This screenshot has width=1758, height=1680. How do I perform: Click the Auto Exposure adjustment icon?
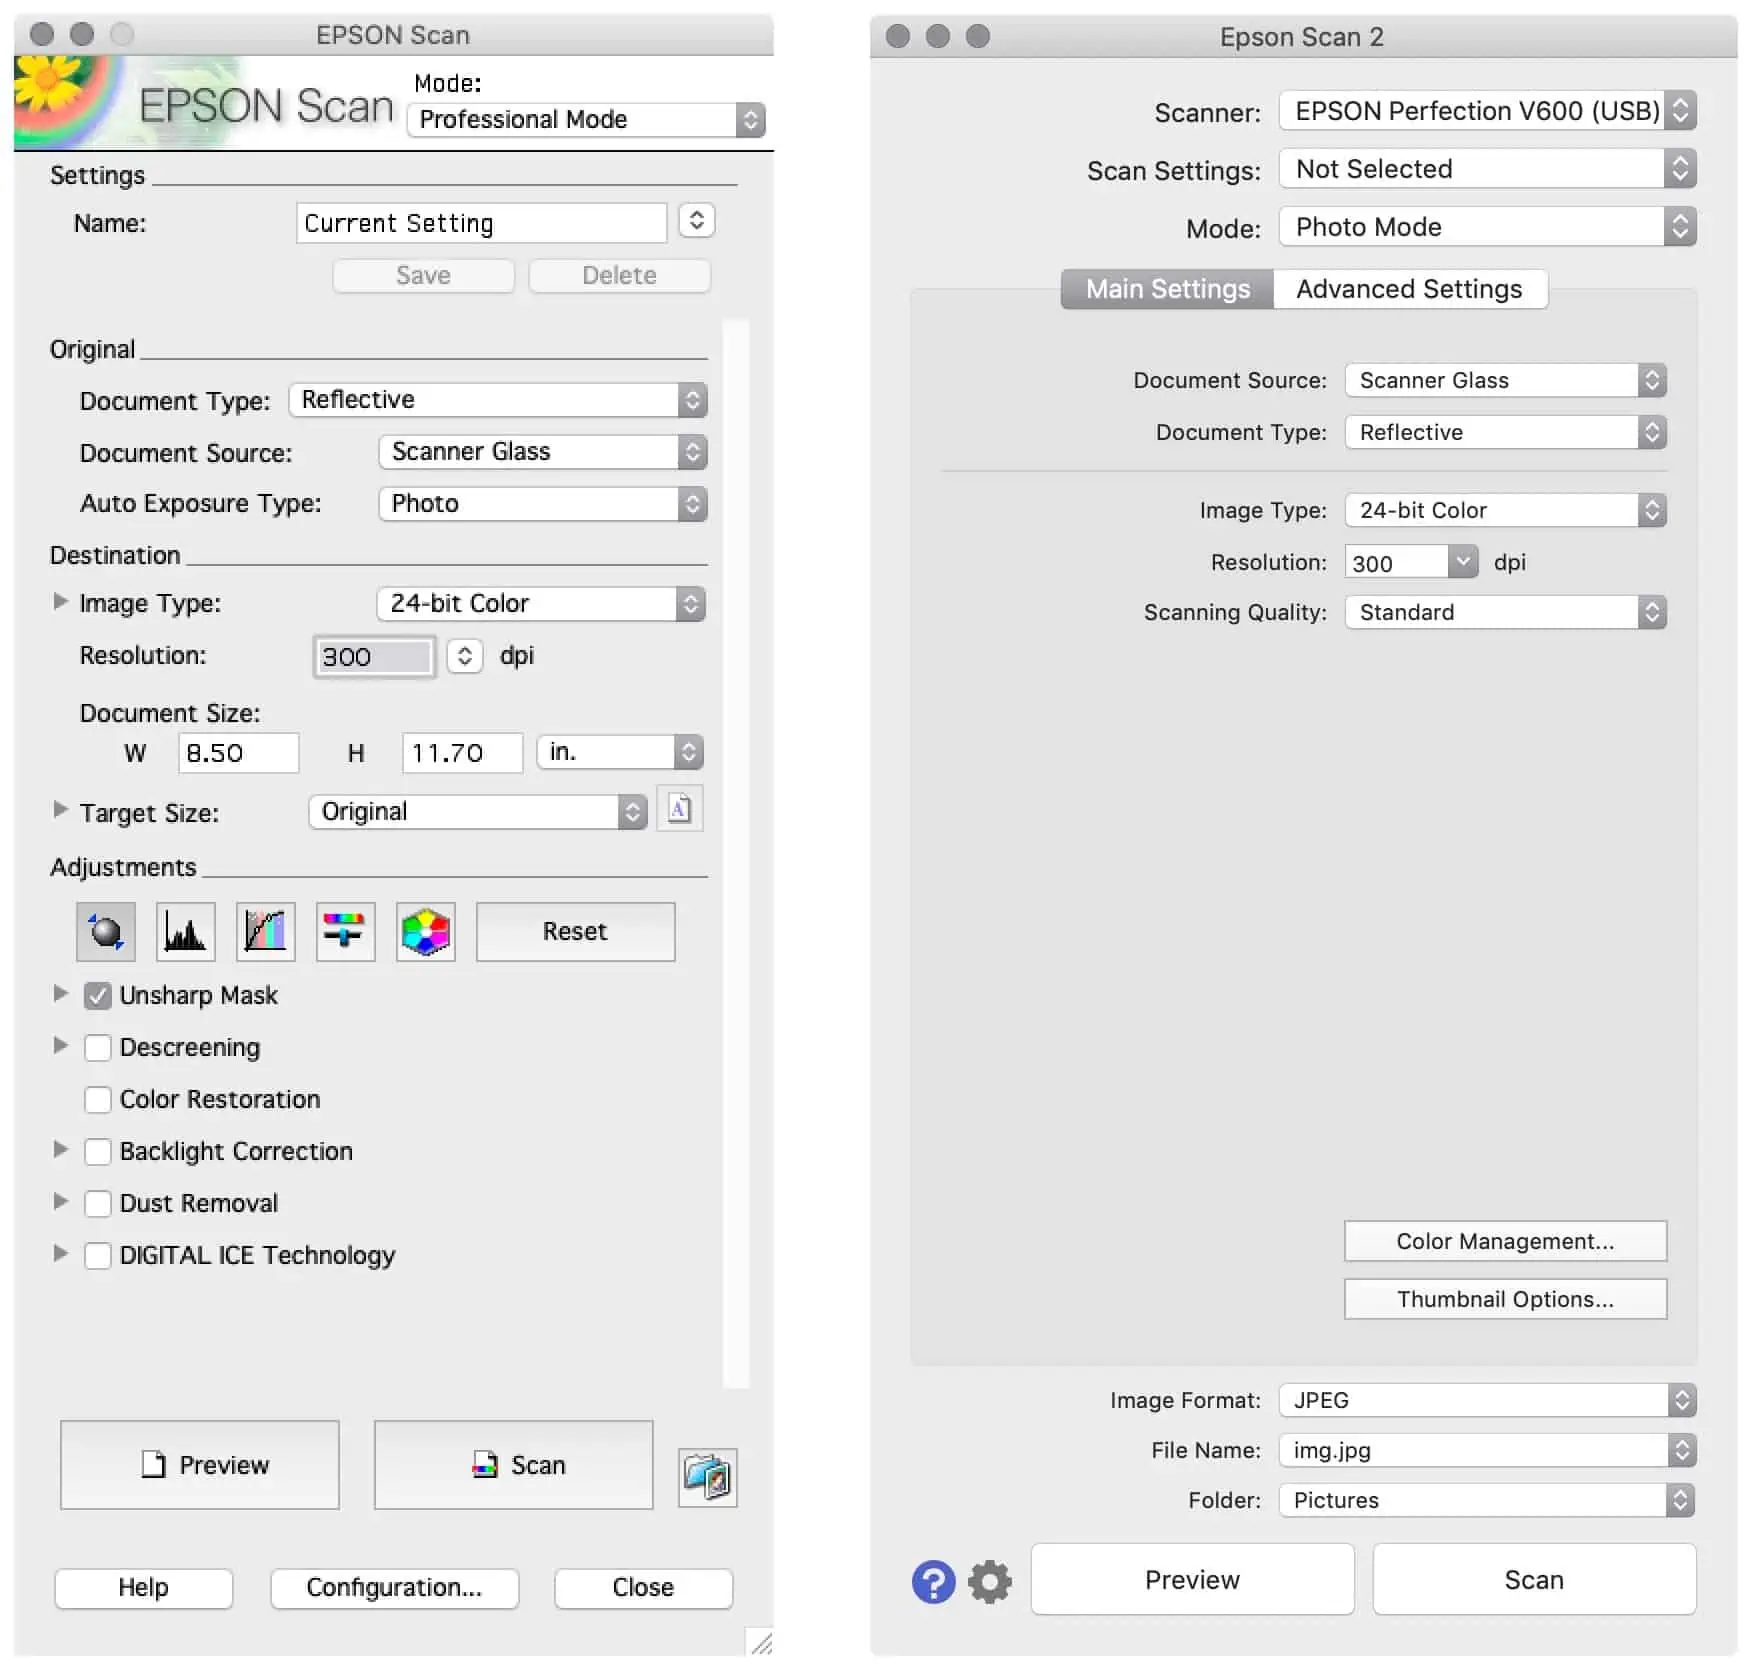pos(106,932)
